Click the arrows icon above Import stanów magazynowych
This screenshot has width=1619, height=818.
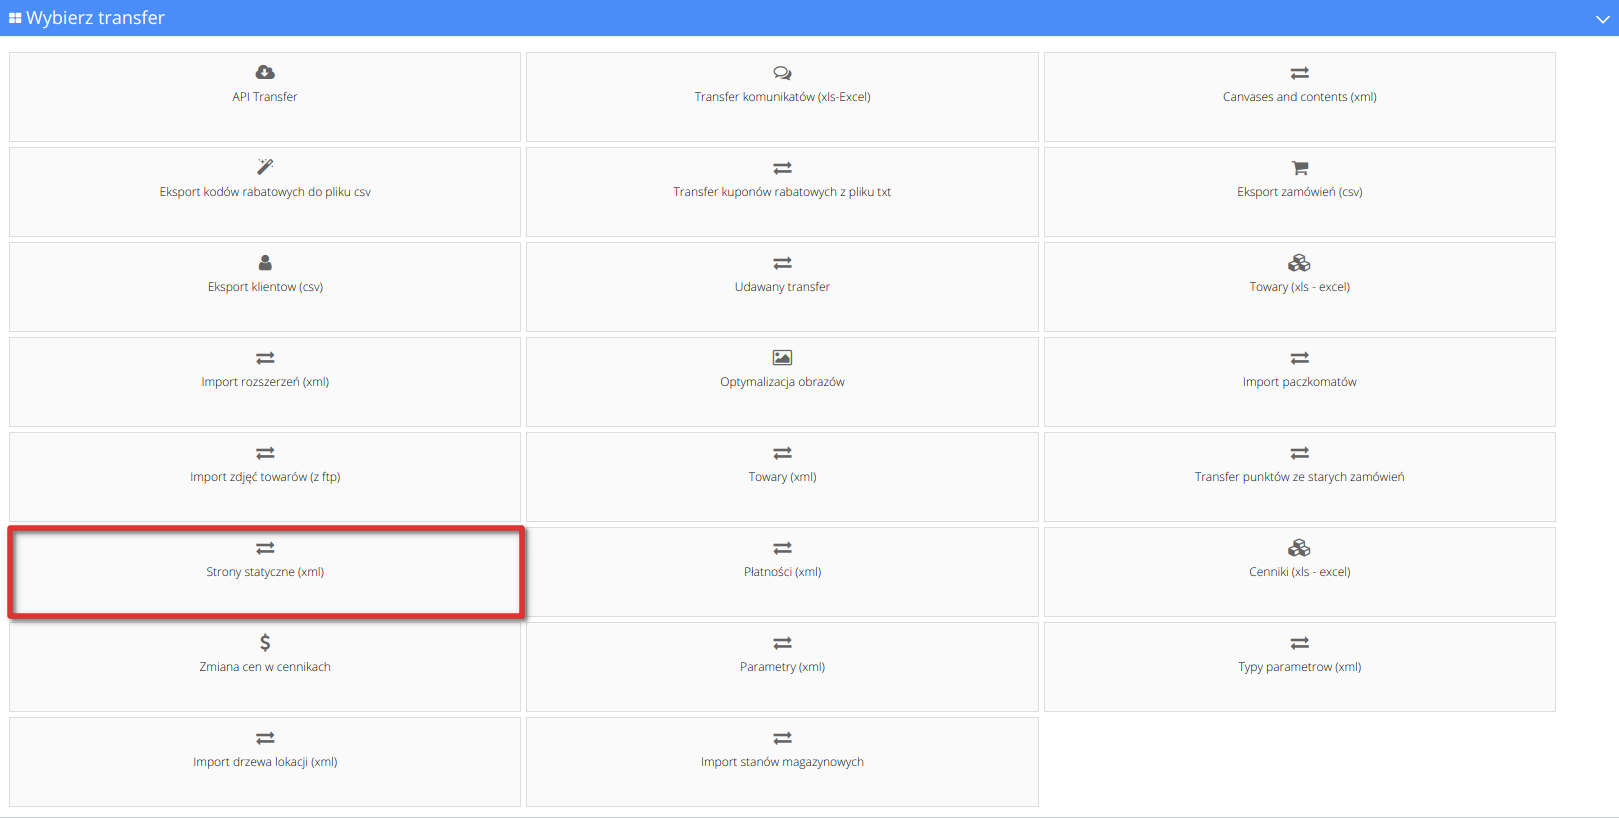click(x=782, y=738)
